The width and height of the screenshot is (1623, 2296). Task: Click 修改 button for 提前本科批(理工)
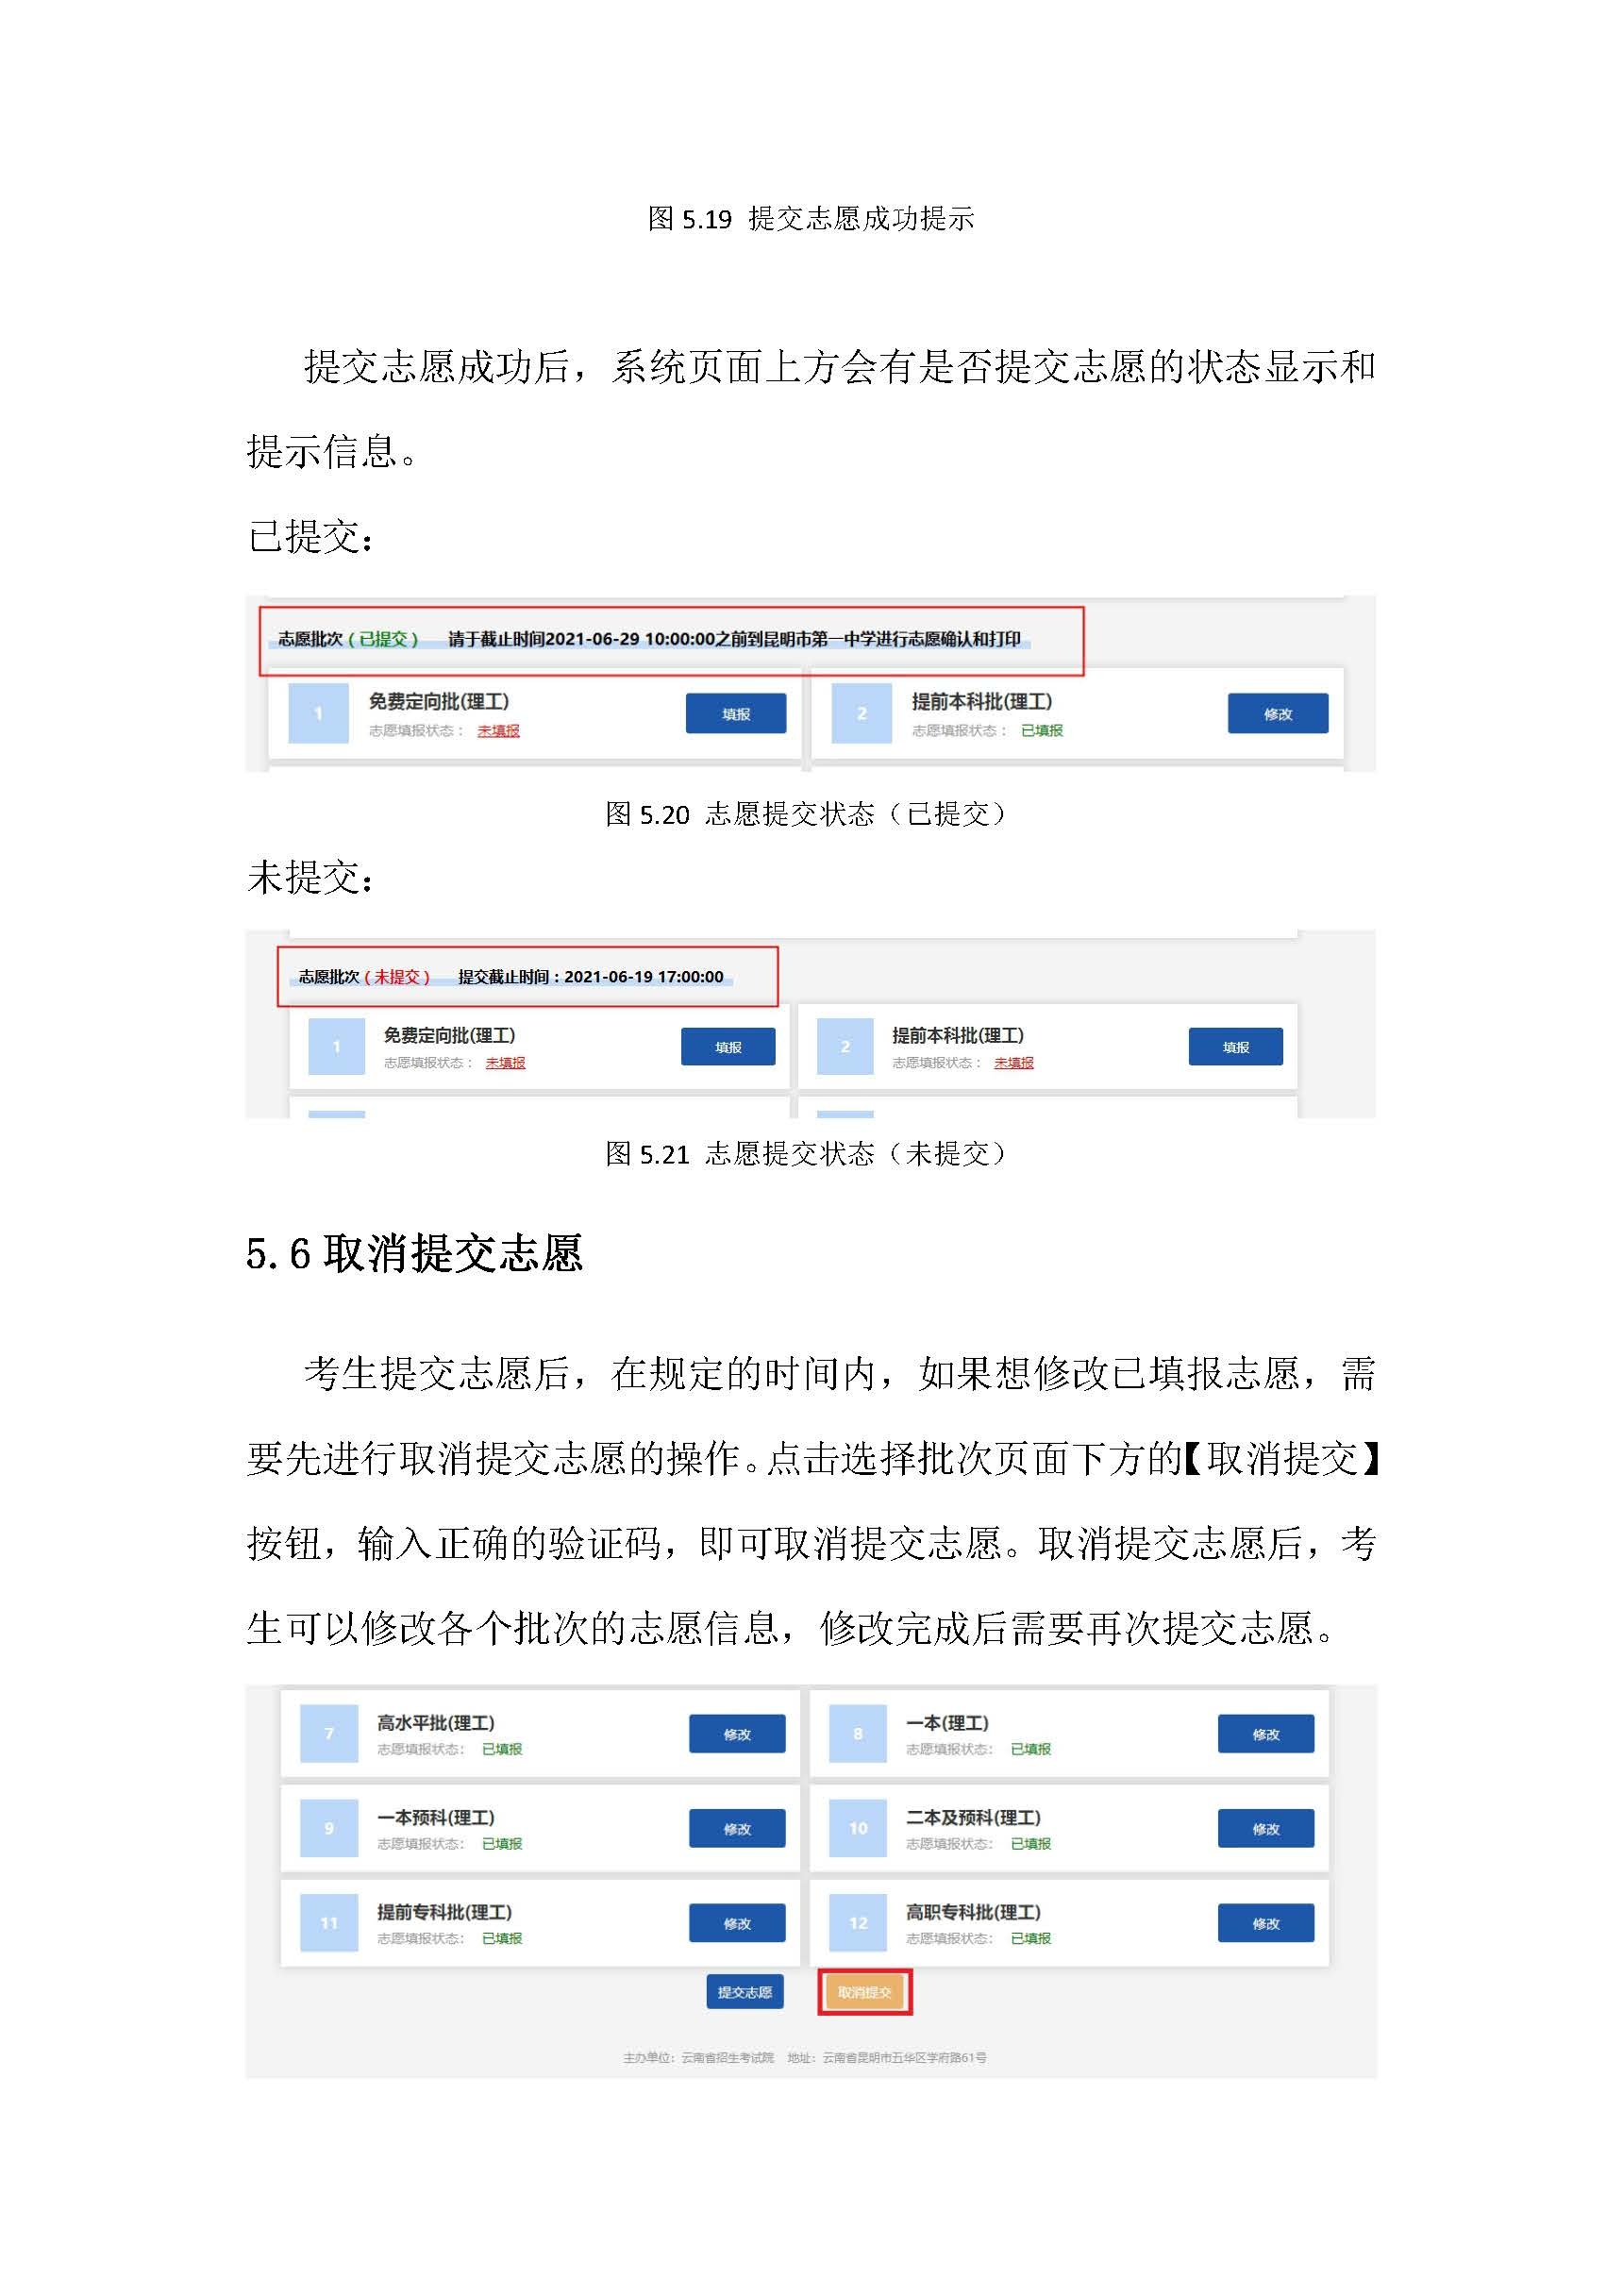[x=1278, y=713]
